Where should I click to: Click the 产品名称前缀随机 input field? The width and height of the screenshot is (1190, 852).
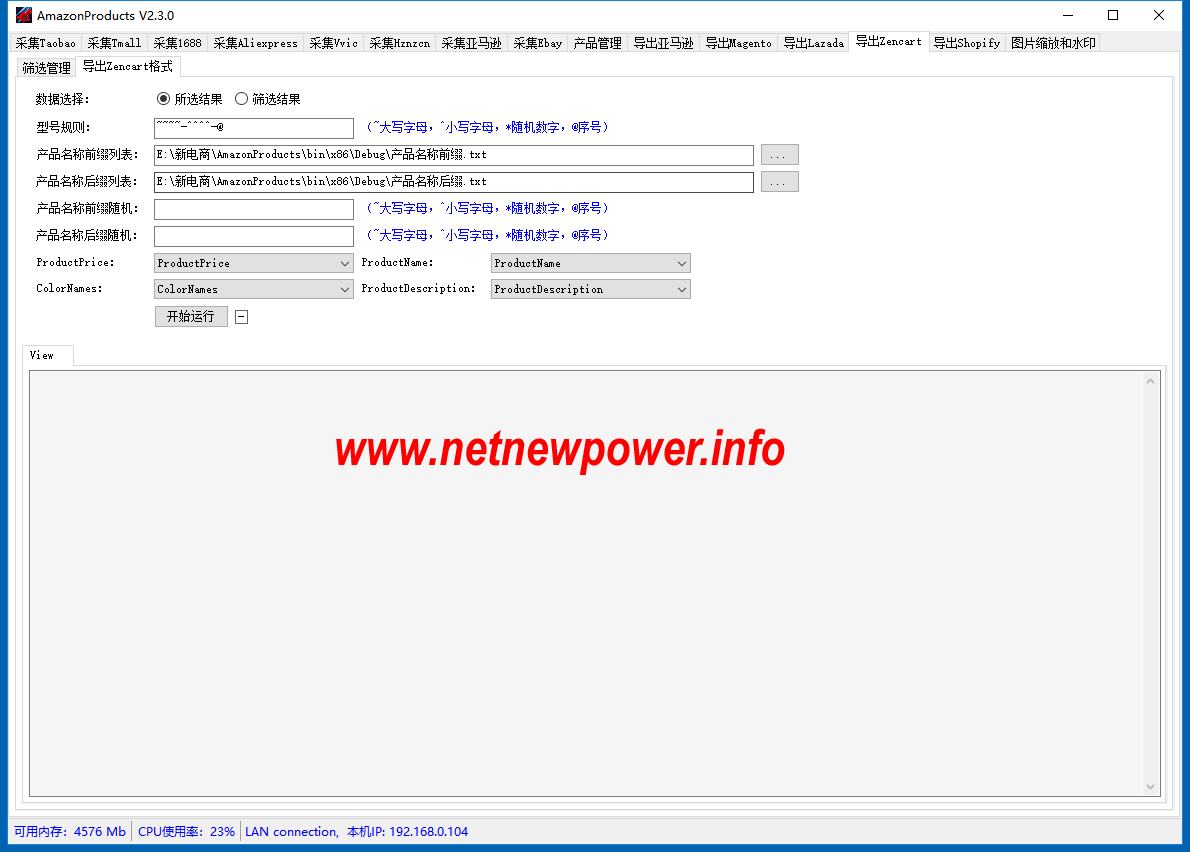click(253, 209)
